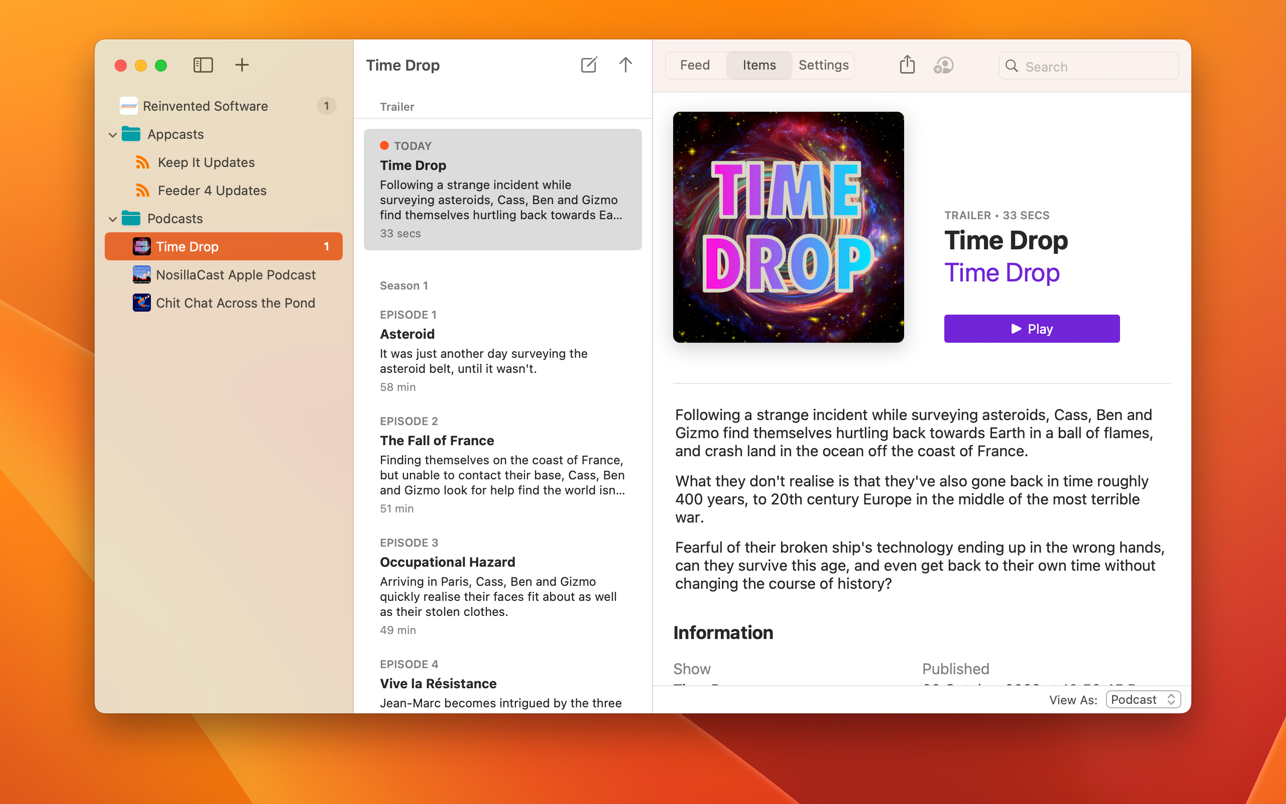Click the accounts icon in toolbar
This screenshot has height=804, width=1286.
tap(943, 65)
